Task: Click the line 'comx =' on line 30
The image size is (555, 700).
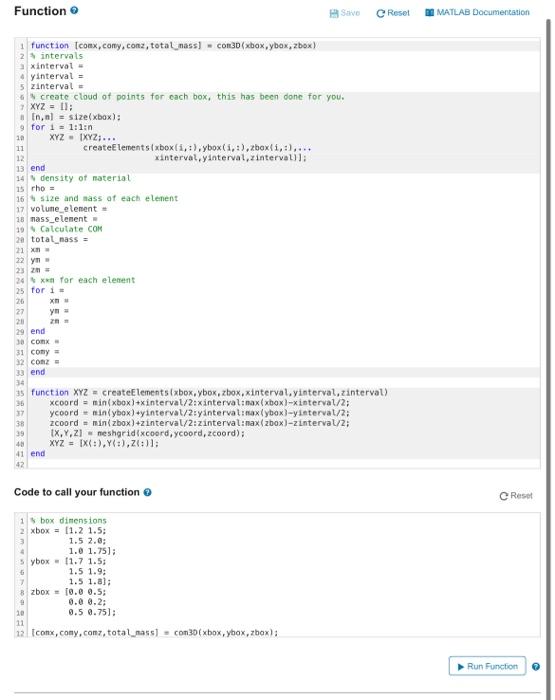Action: click(45, 342)
